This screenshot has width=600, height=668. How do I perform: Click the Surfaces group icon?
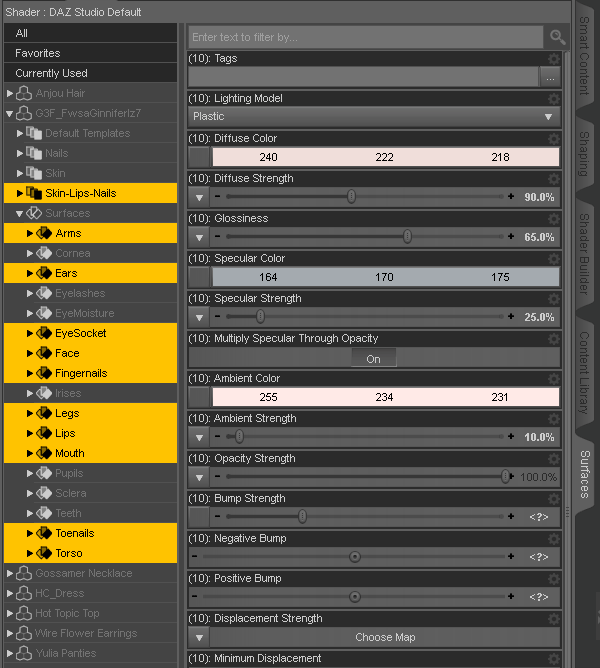[x=34, y=213]
